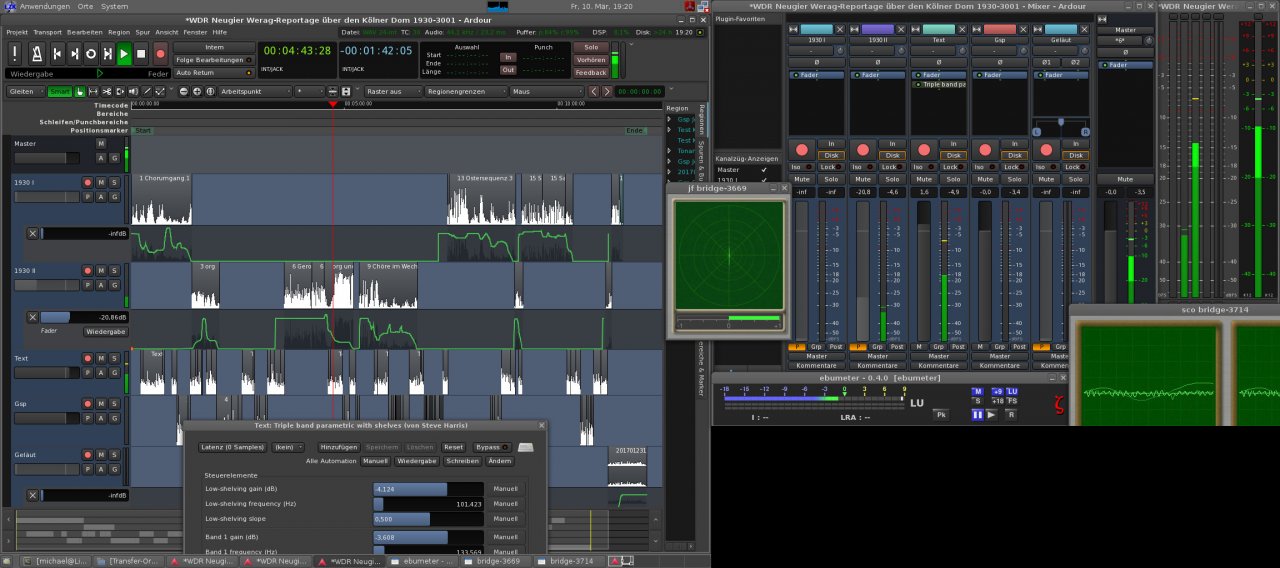Jump to session start with the transport button
Image resolution: width=1280 pixels, height=568 pixels.
point(57,53)
